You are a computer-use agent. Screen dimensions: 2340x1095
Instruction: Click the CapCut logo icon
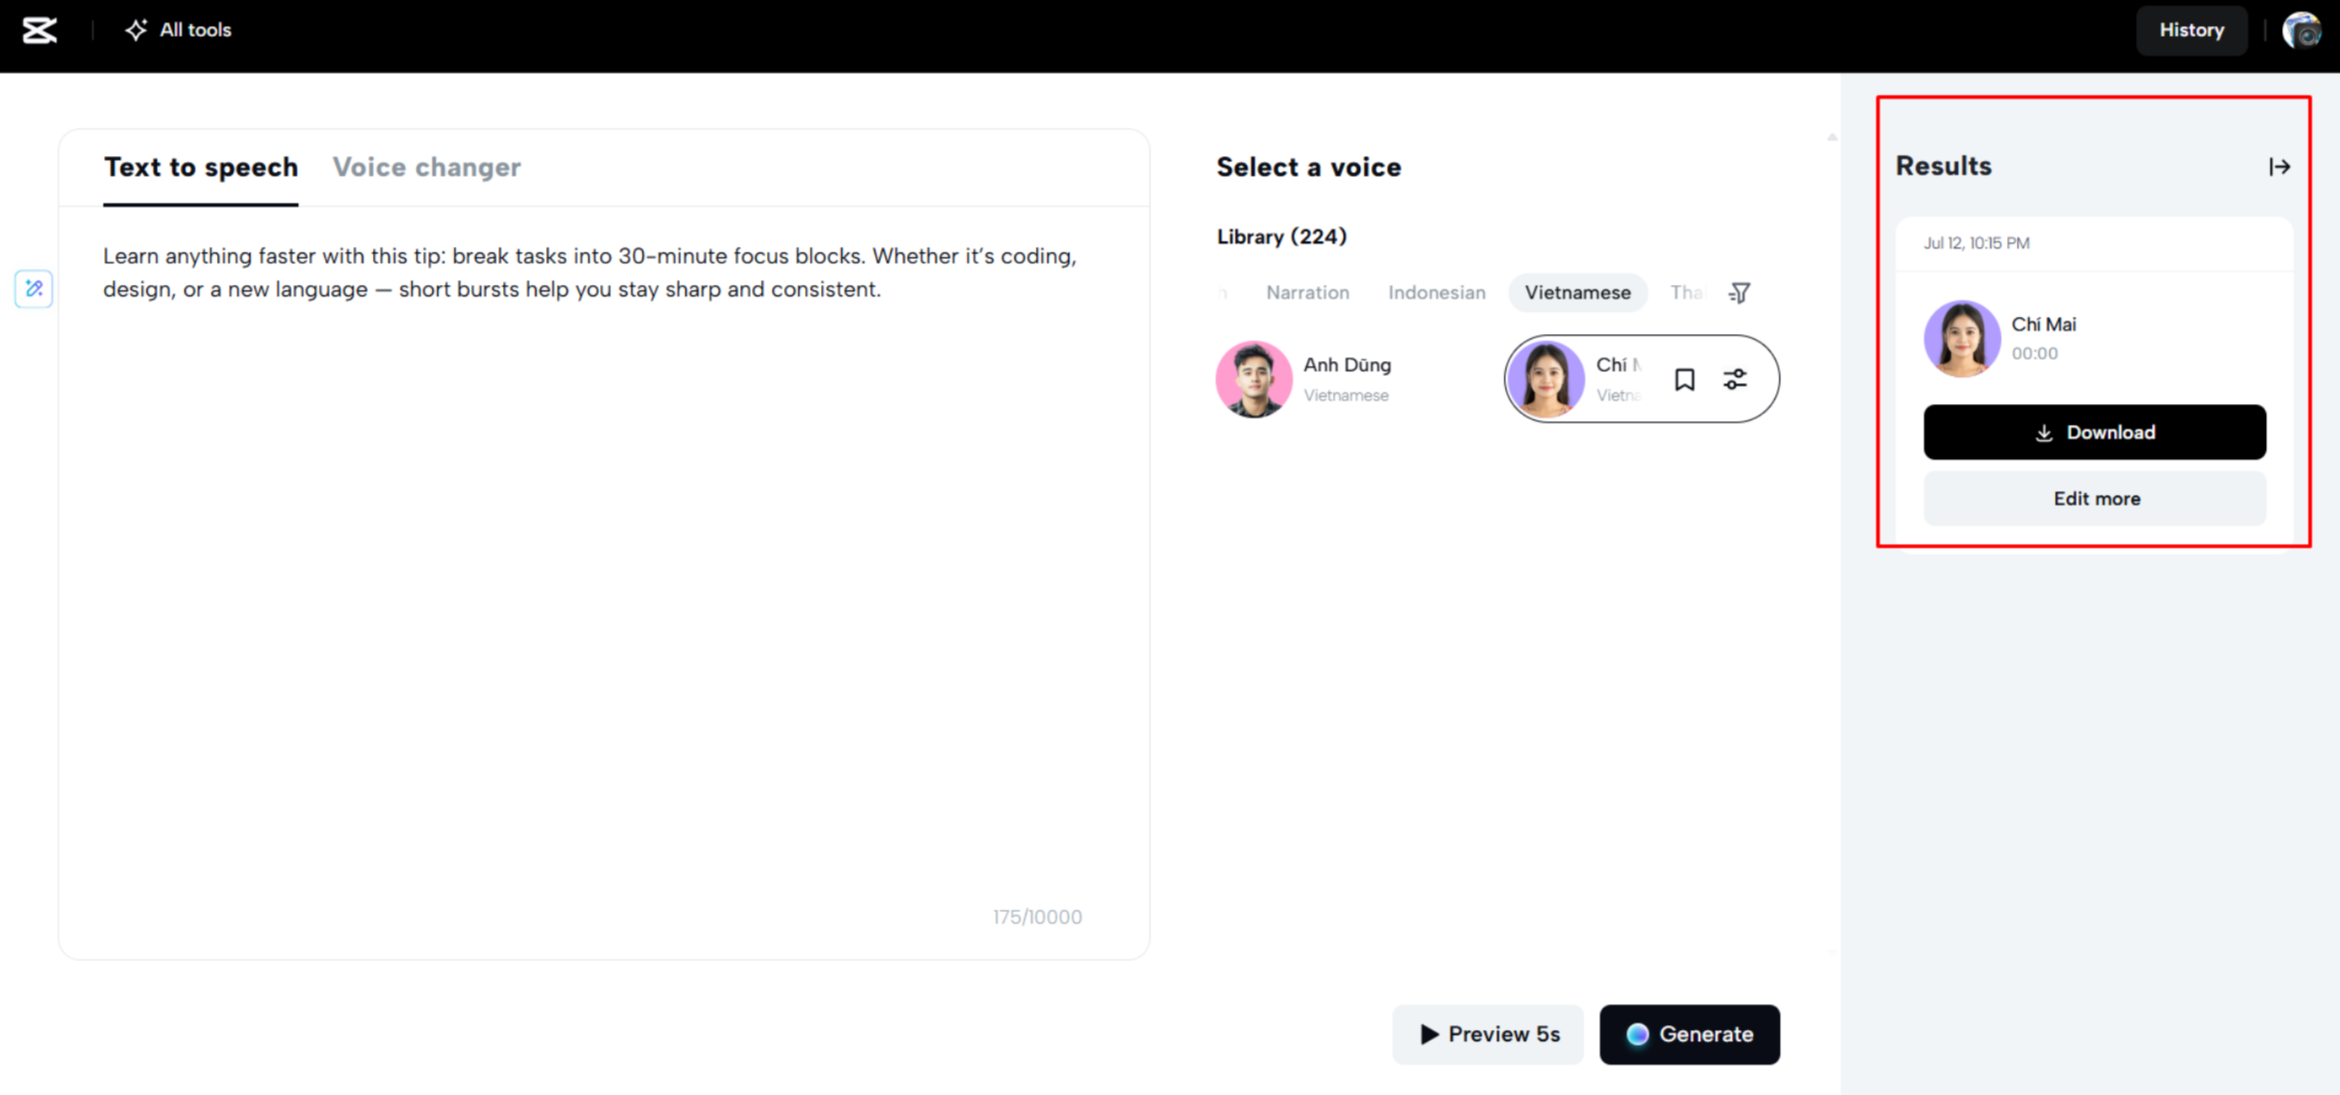click(40, 30)
